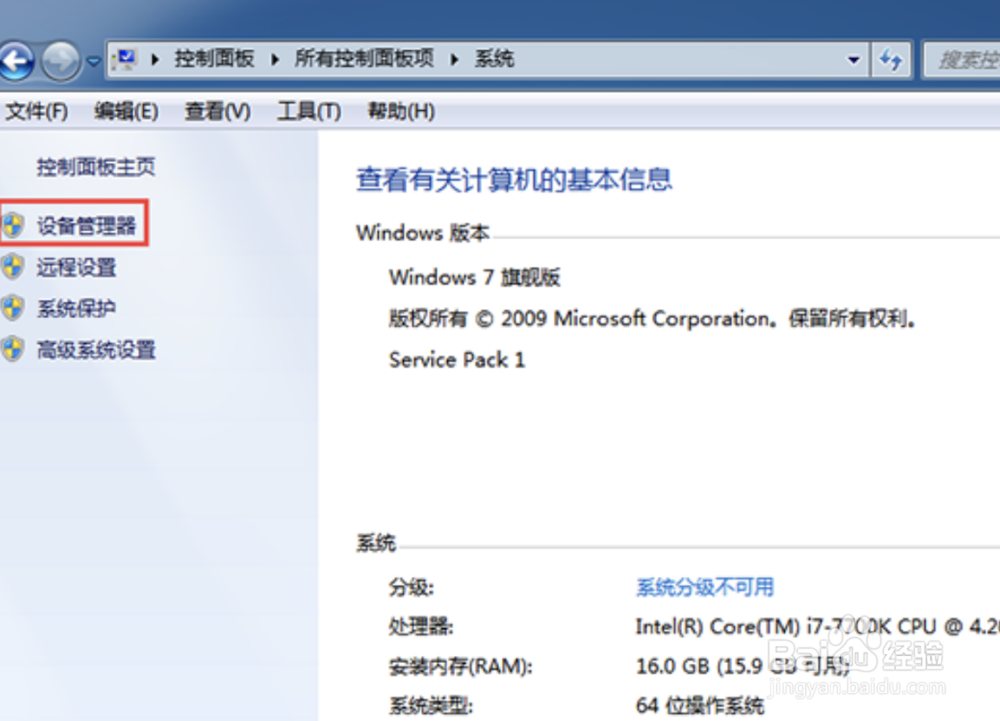
Task: Open the 工具(T) menu
Action: click(x=309, y=112)
